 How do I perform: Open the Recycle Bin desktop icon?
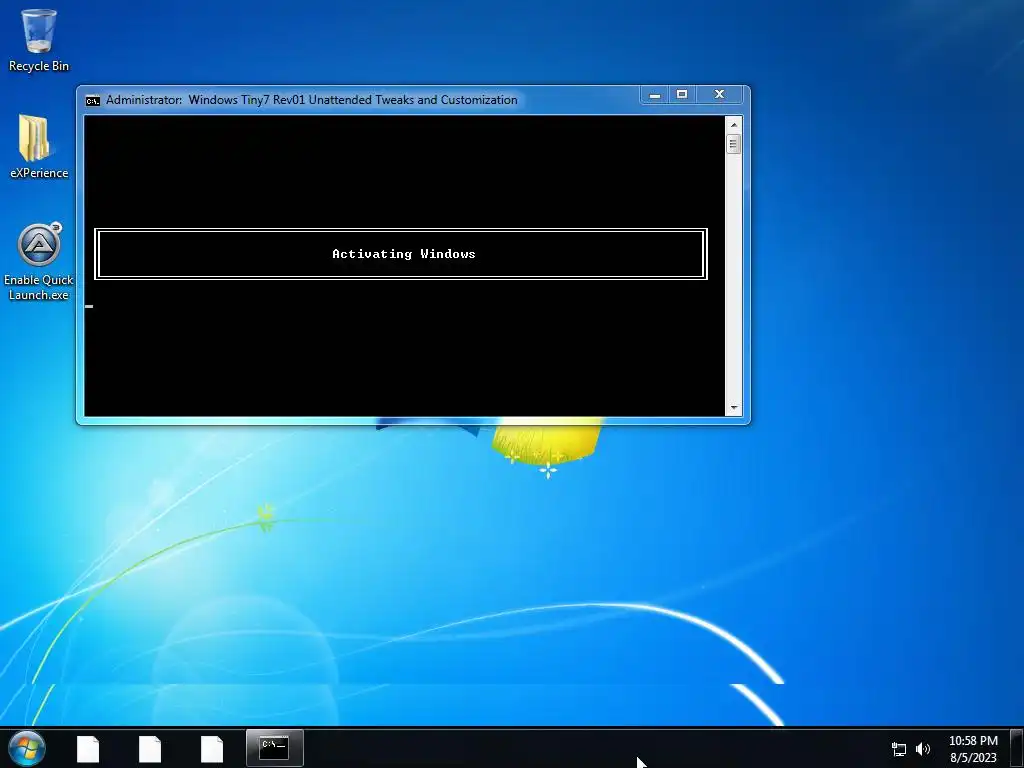coord(39,40)
